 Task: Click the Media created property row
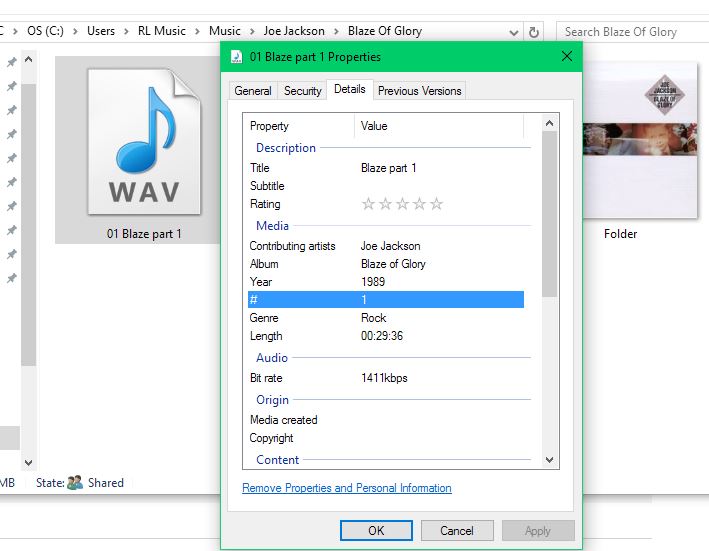click(386, 420)
